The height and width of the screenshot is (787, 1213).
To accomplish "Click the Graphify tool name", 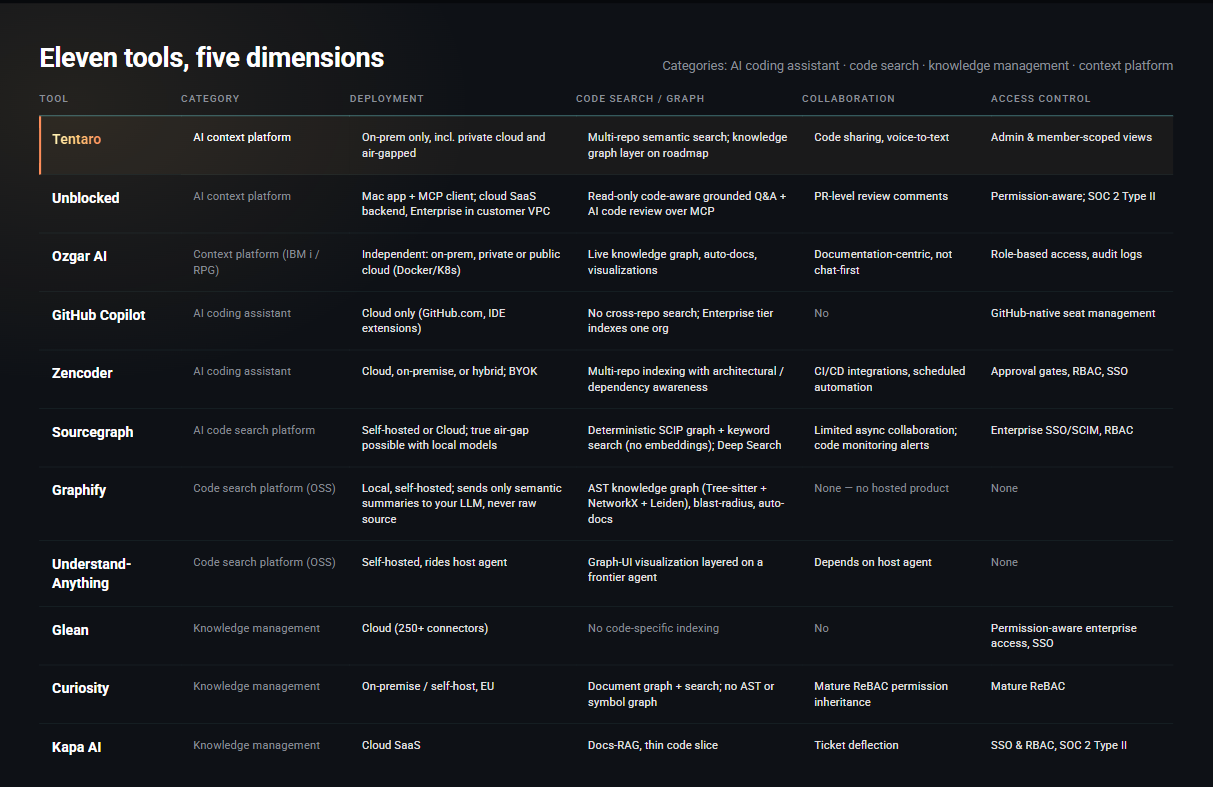I will (x=79, y=490).
